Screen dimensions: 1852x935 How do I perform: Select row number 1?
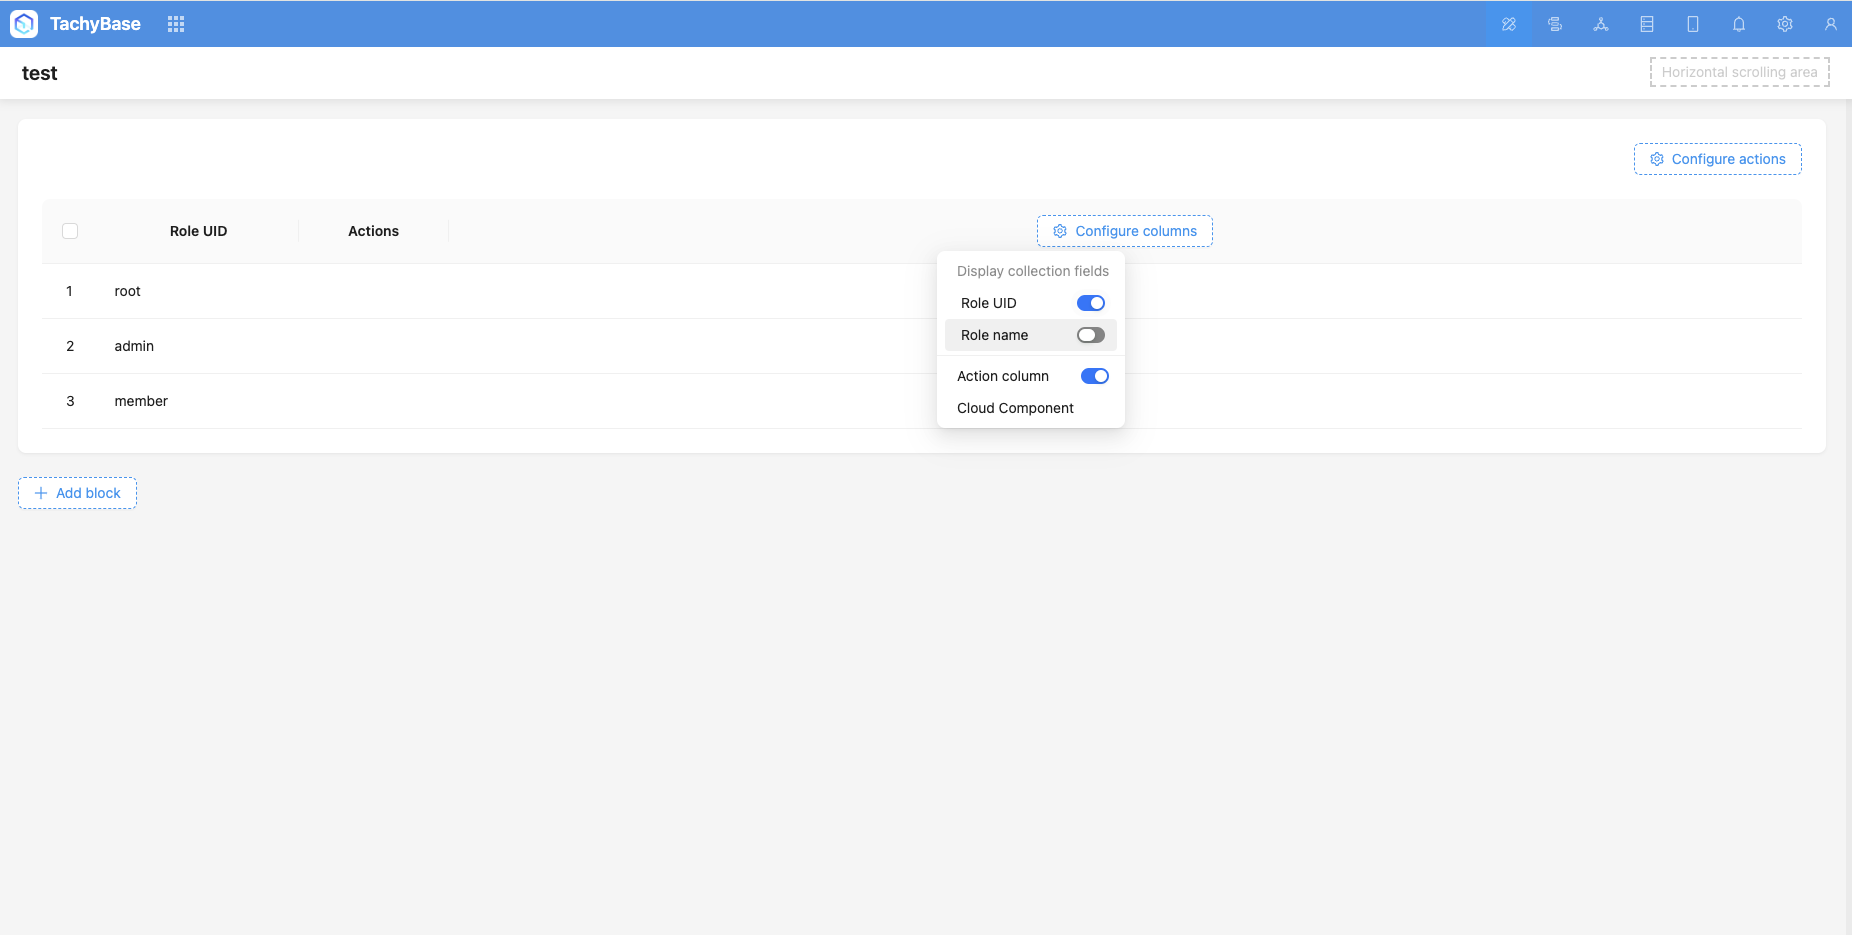[x=70, y=291]
